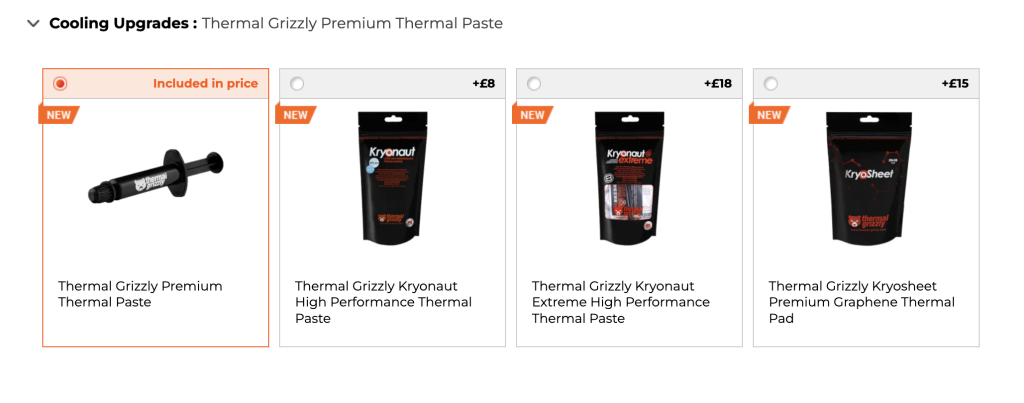
Task: Collapse the Cooling Upgrades section chevron
Action: pos(34,23)
